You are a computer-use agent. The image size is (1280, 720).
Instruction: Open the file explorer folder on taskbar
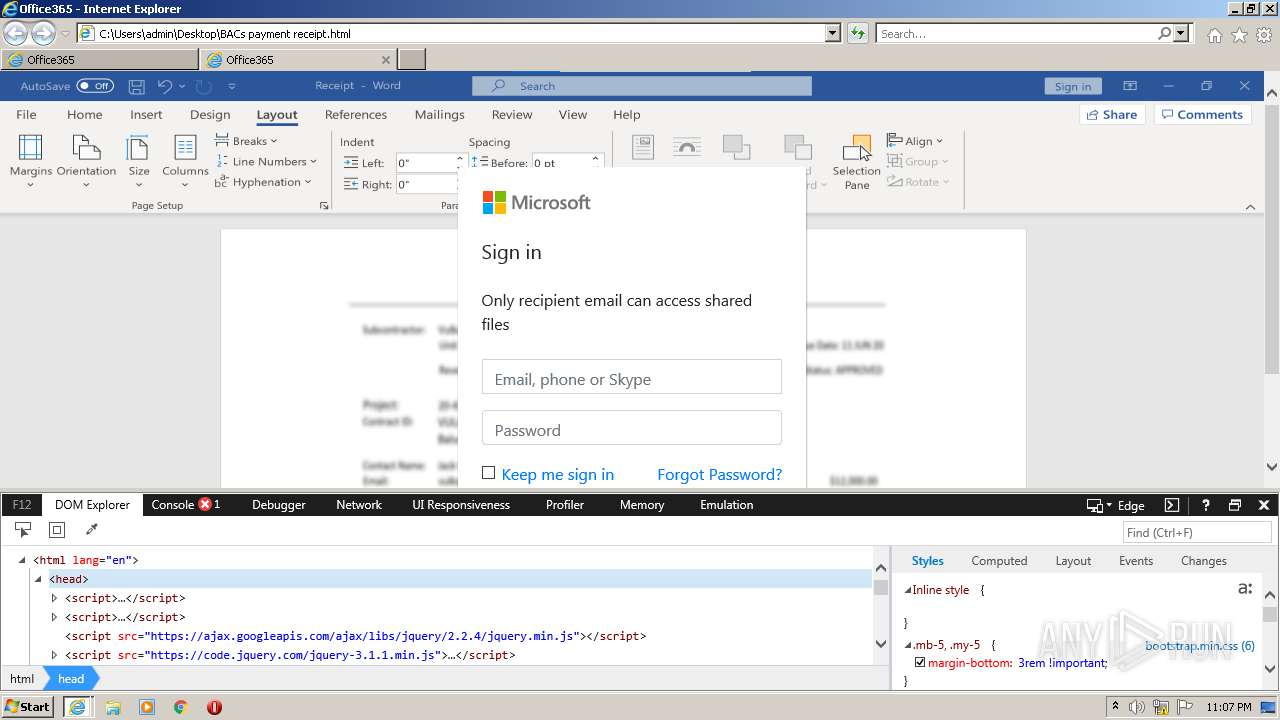tap(113, 707)
